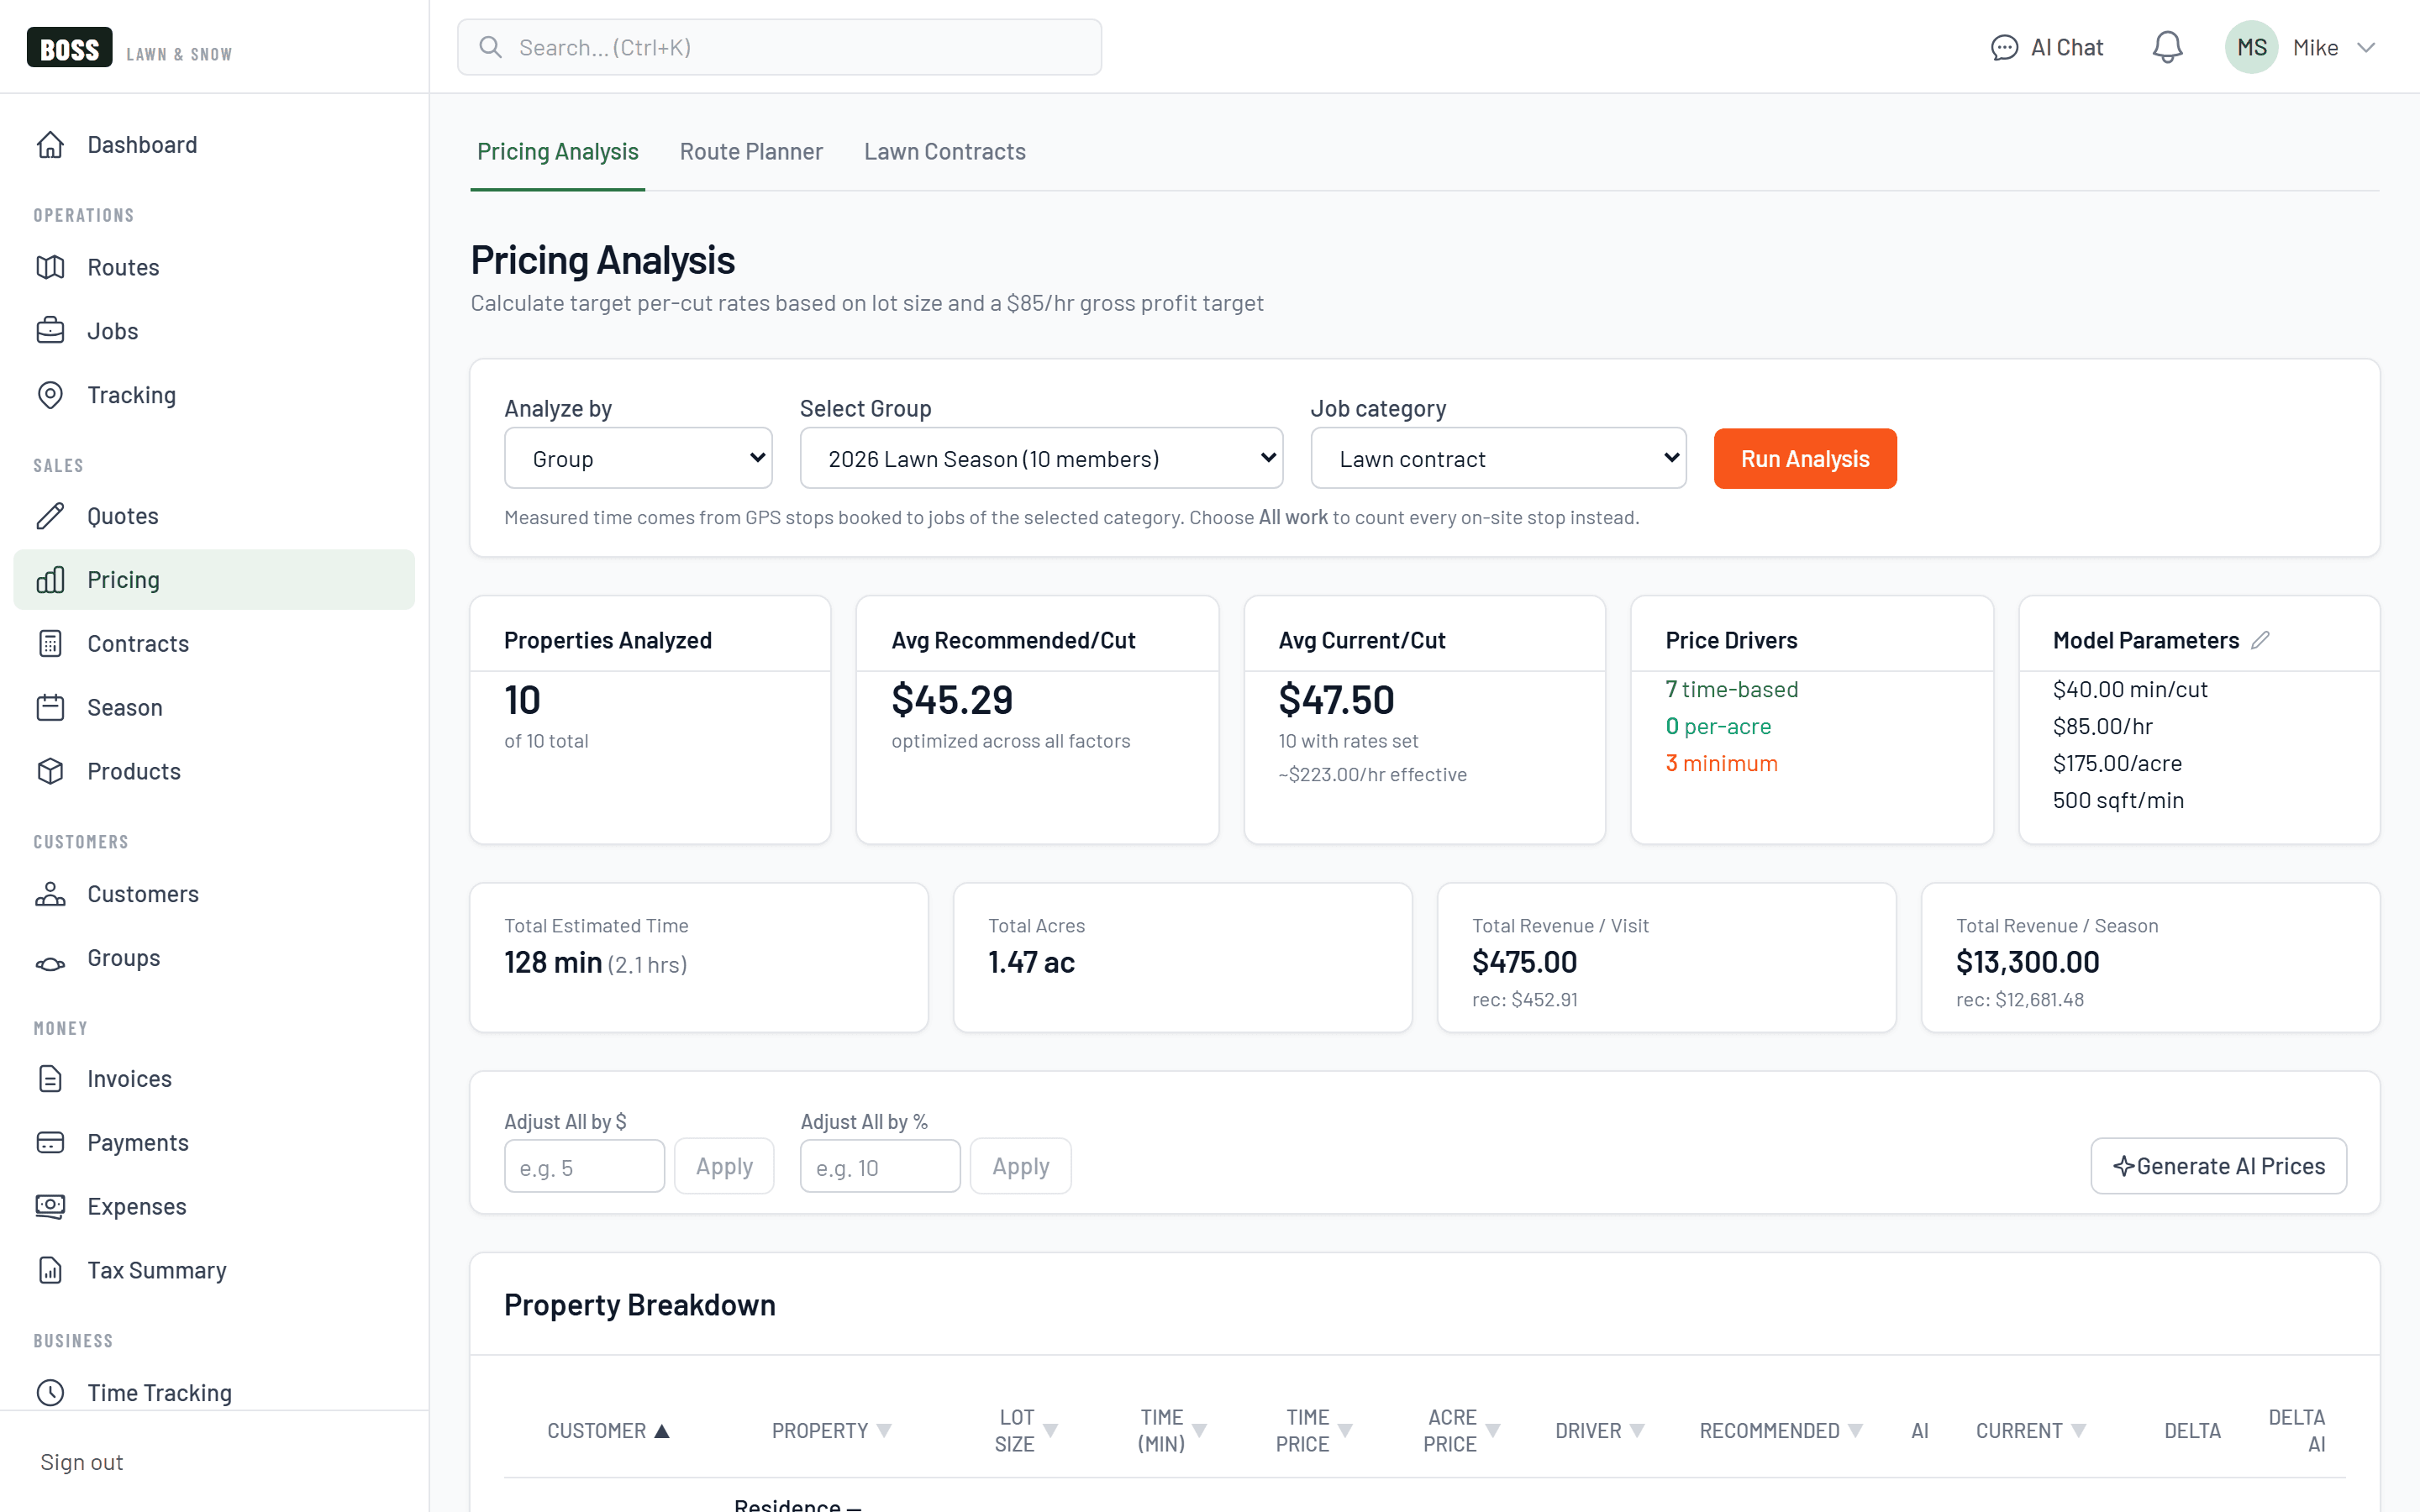Click the Expenses cash icon
The width and height of the screenshot is (2420, 1512).
[50, 1206]
